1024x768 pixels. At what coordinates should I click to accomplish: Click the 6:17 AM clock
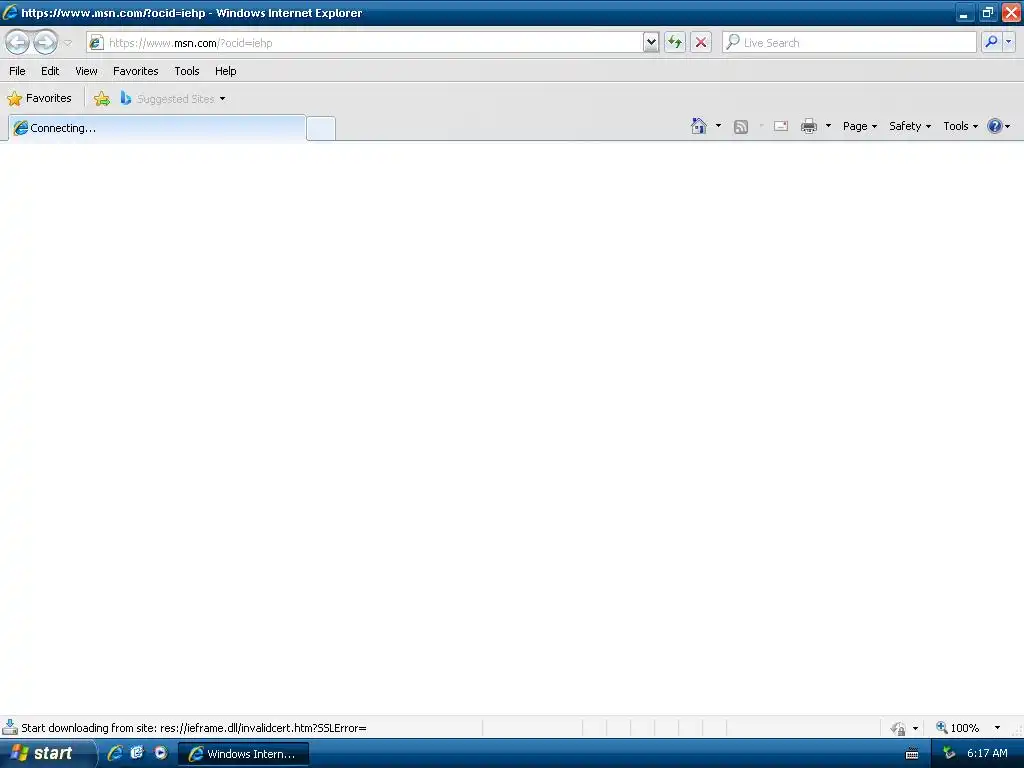tap(987, 753)
